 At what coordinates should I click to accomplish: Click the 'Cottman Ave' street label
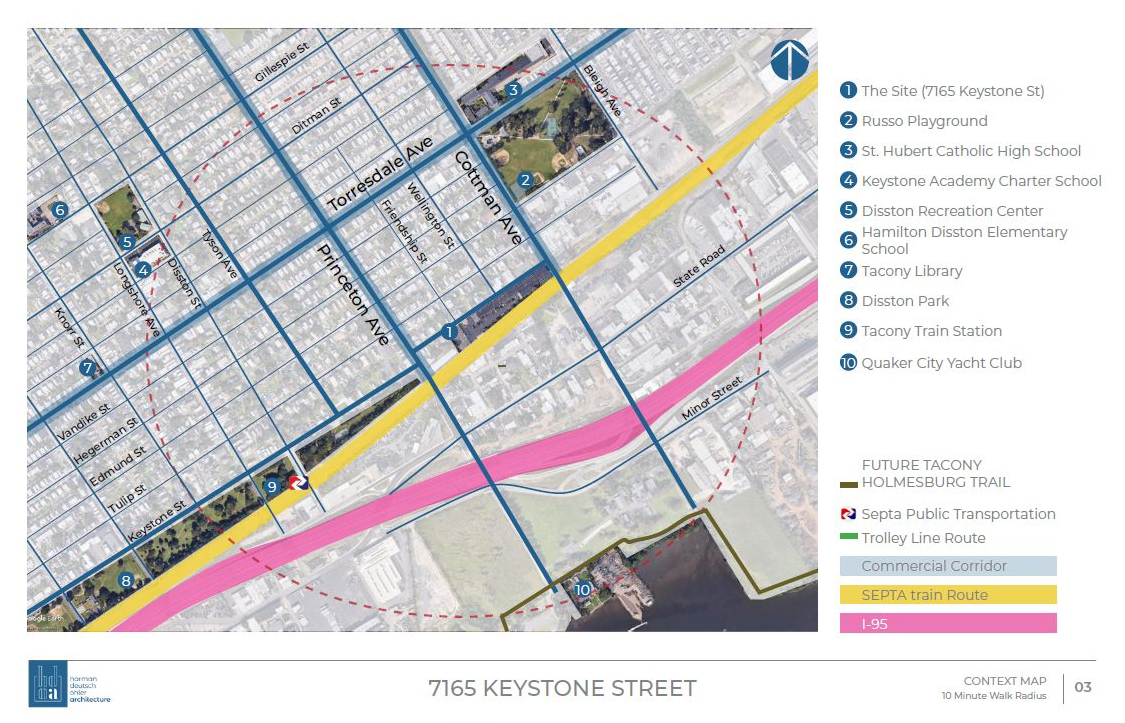coord(488,198)
